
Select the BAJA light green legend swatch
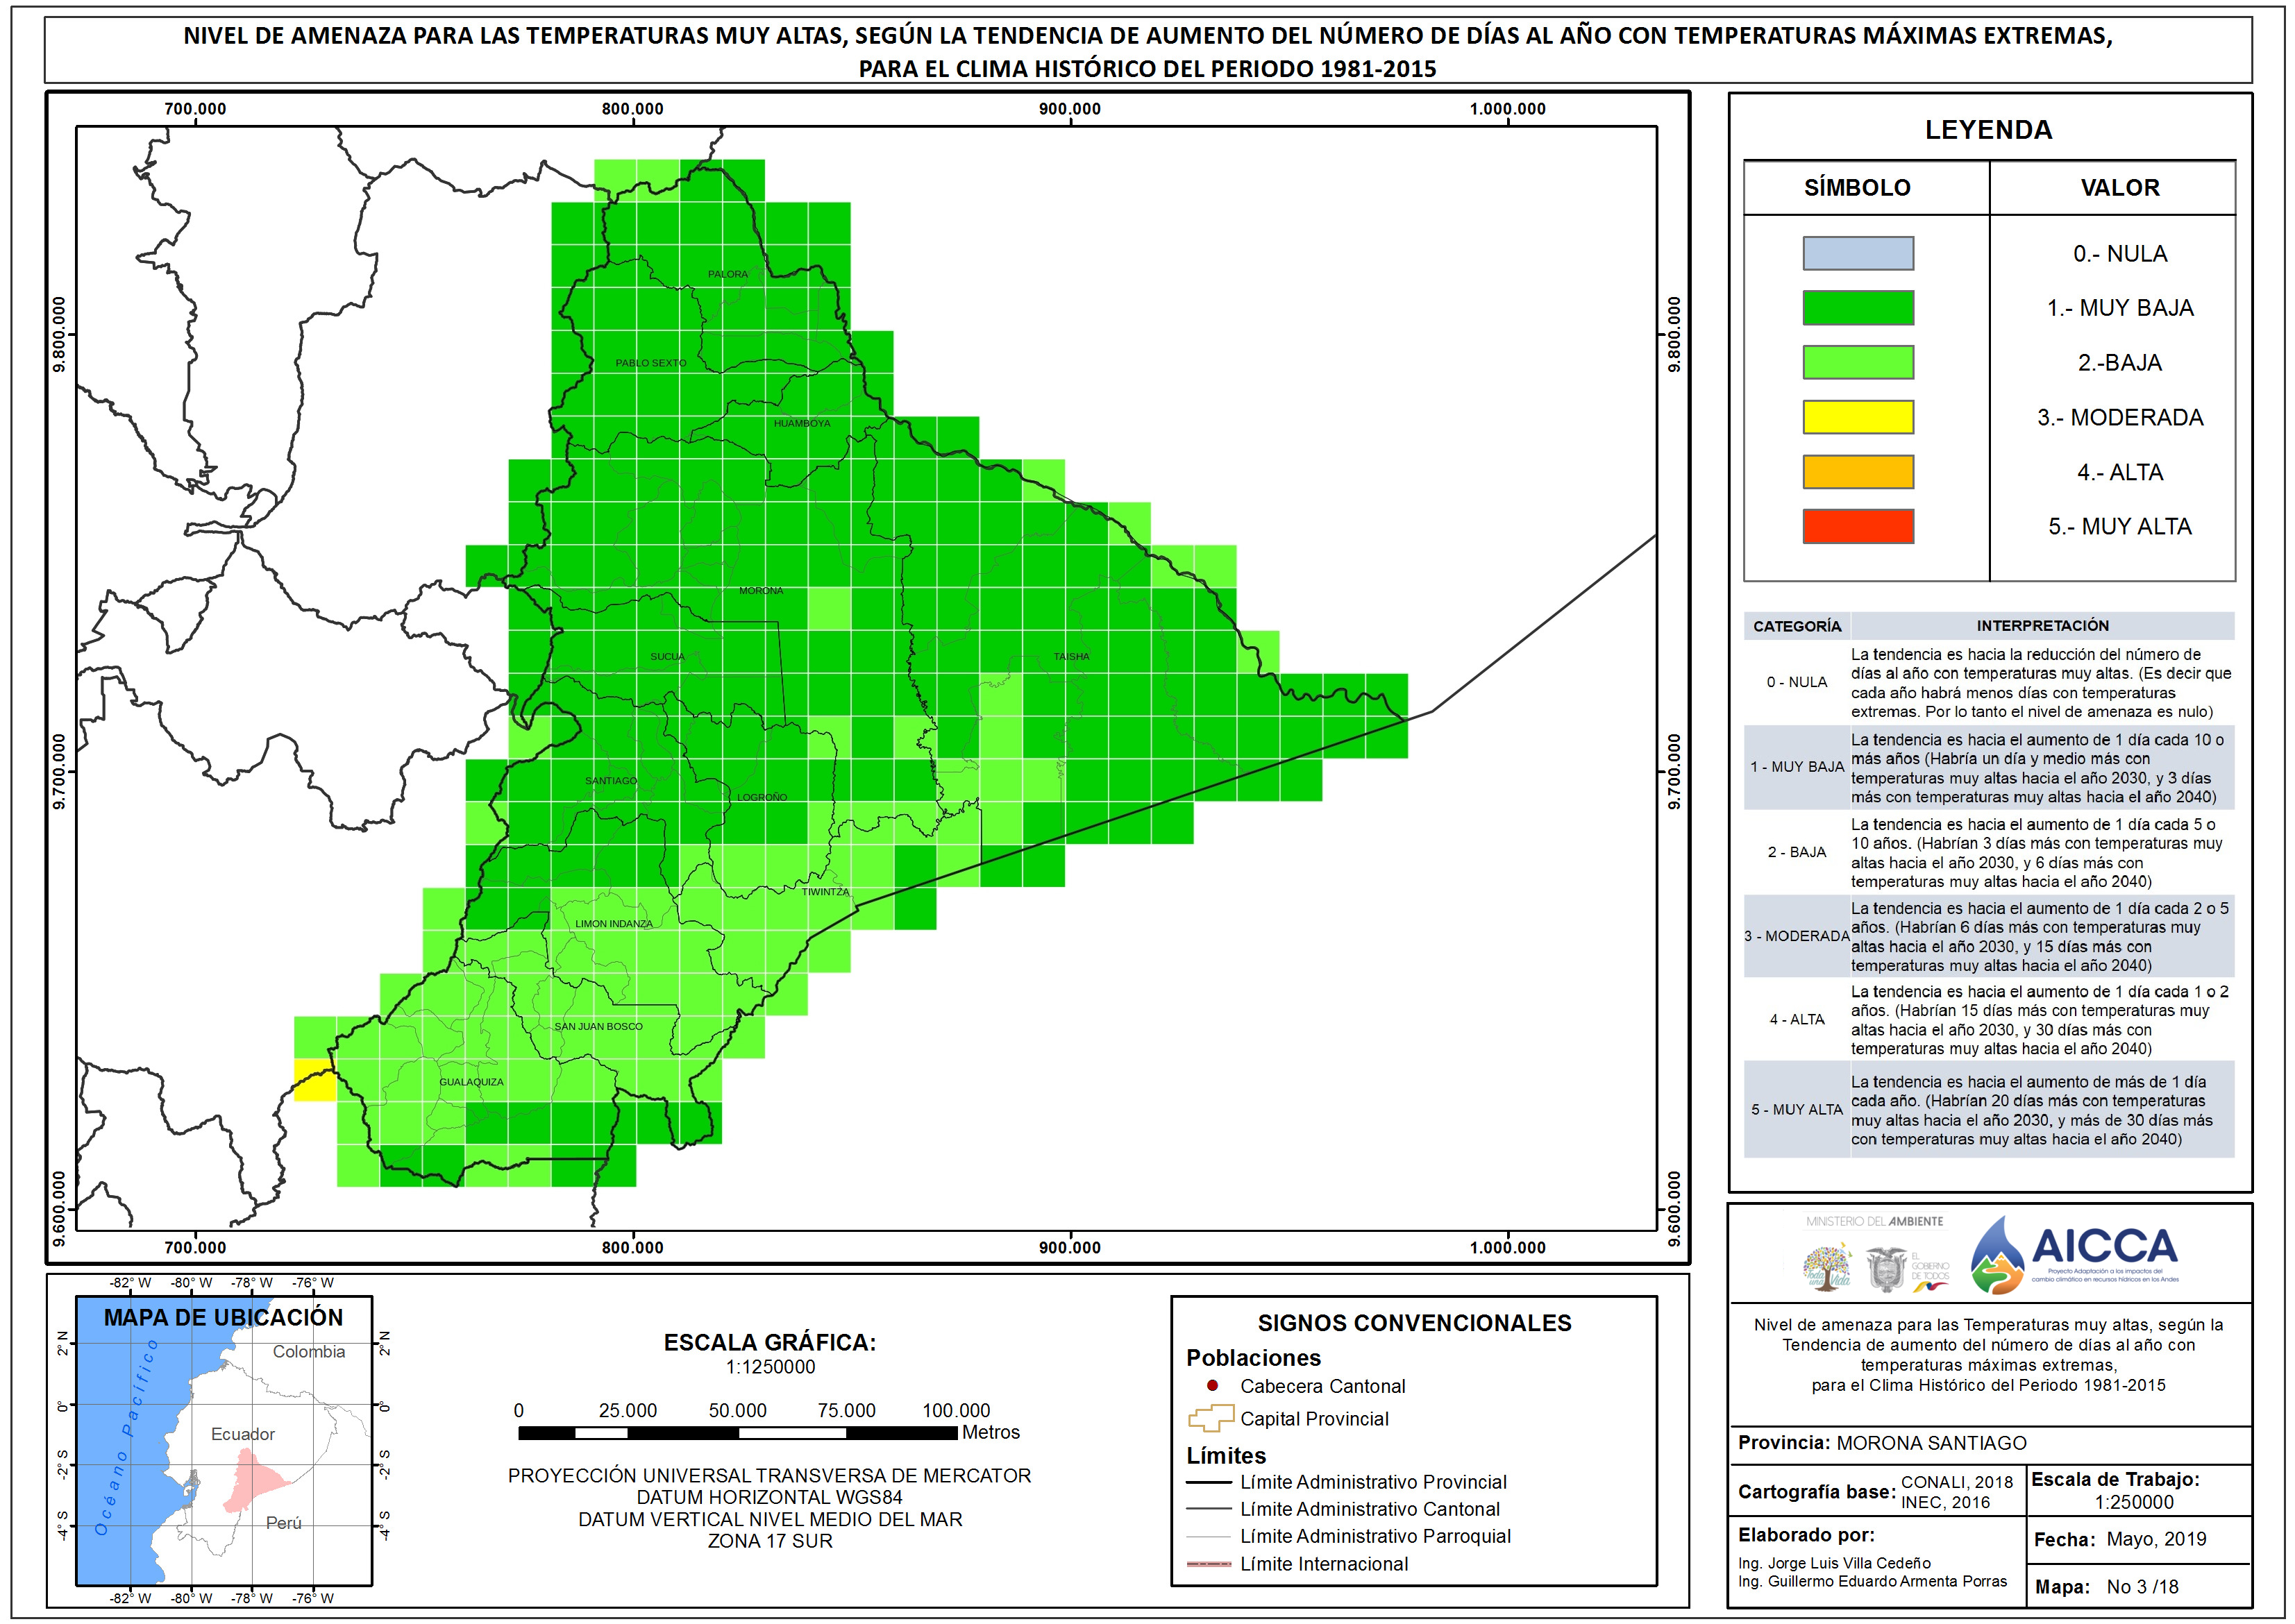1857,362
